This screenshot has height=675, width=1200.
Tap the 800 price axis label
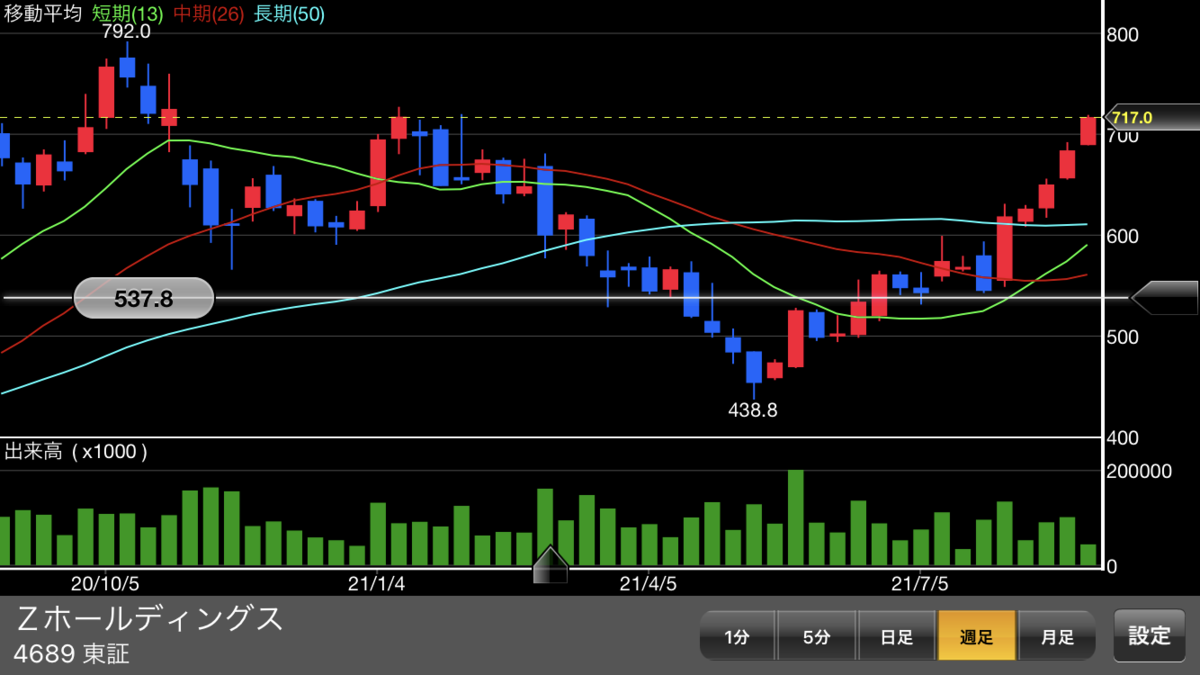(x=1125, y=33)
